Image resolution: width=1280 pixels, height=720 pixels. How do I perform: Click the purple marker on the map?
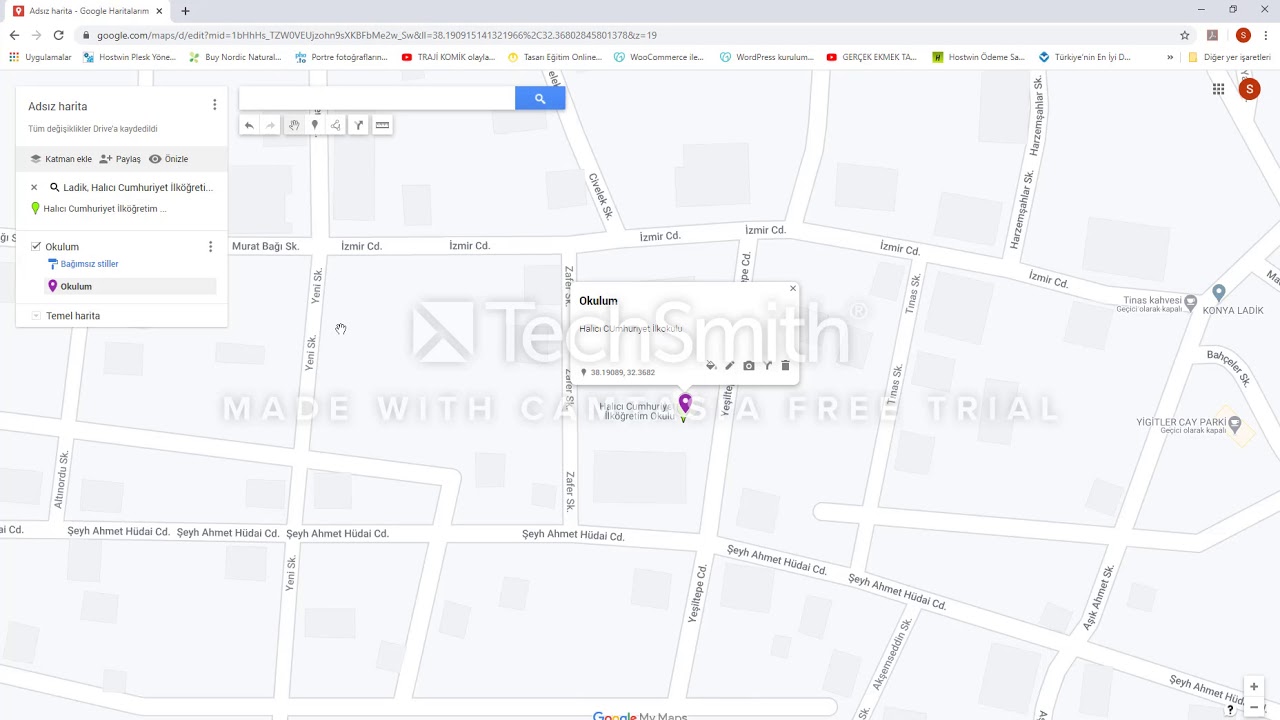coord(685,403)
